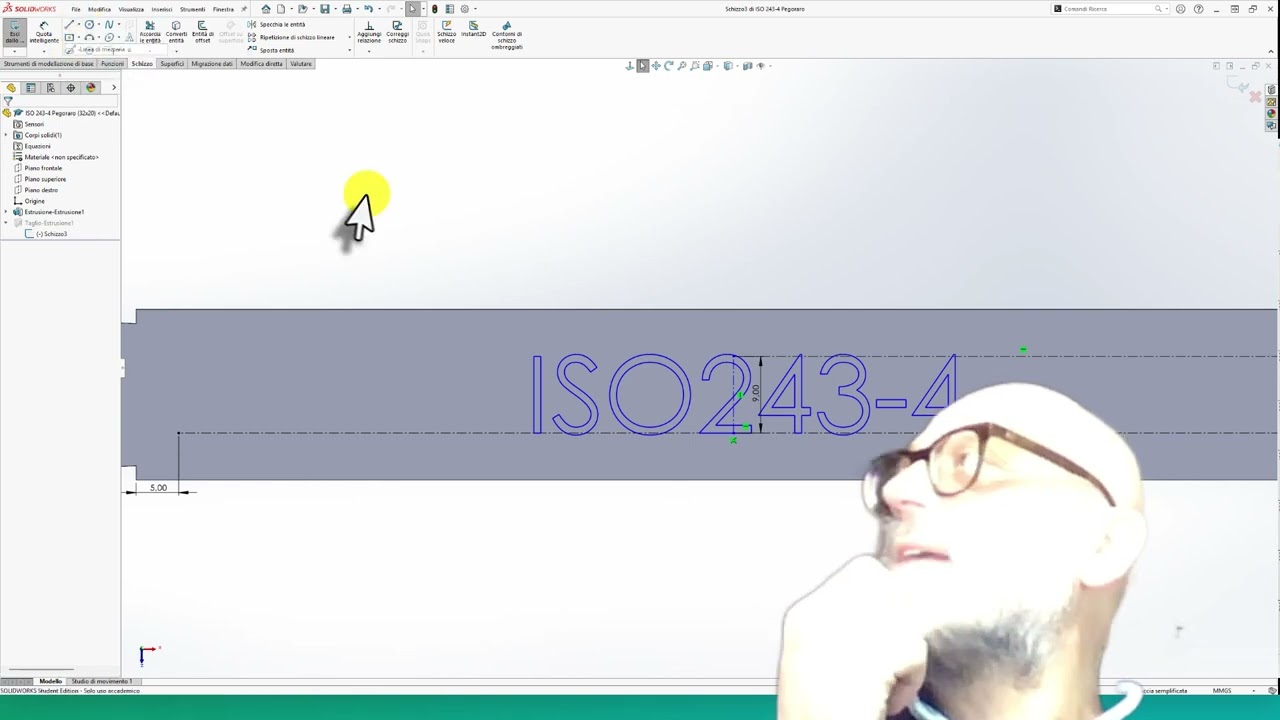Expand the Corpi solidi(1) tree node
The image size is (1280, 720).
tap(6, 135)
